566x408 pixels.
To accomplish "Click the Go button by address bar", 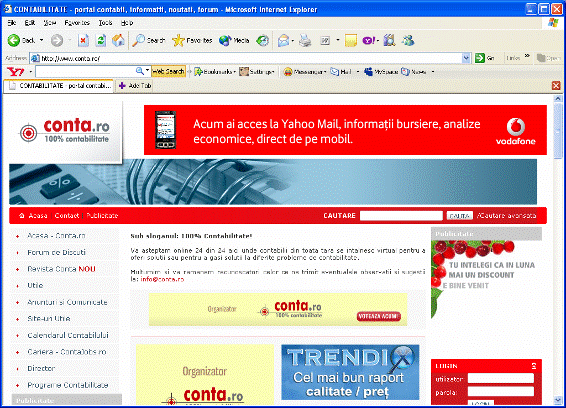I will coord(485,58).
